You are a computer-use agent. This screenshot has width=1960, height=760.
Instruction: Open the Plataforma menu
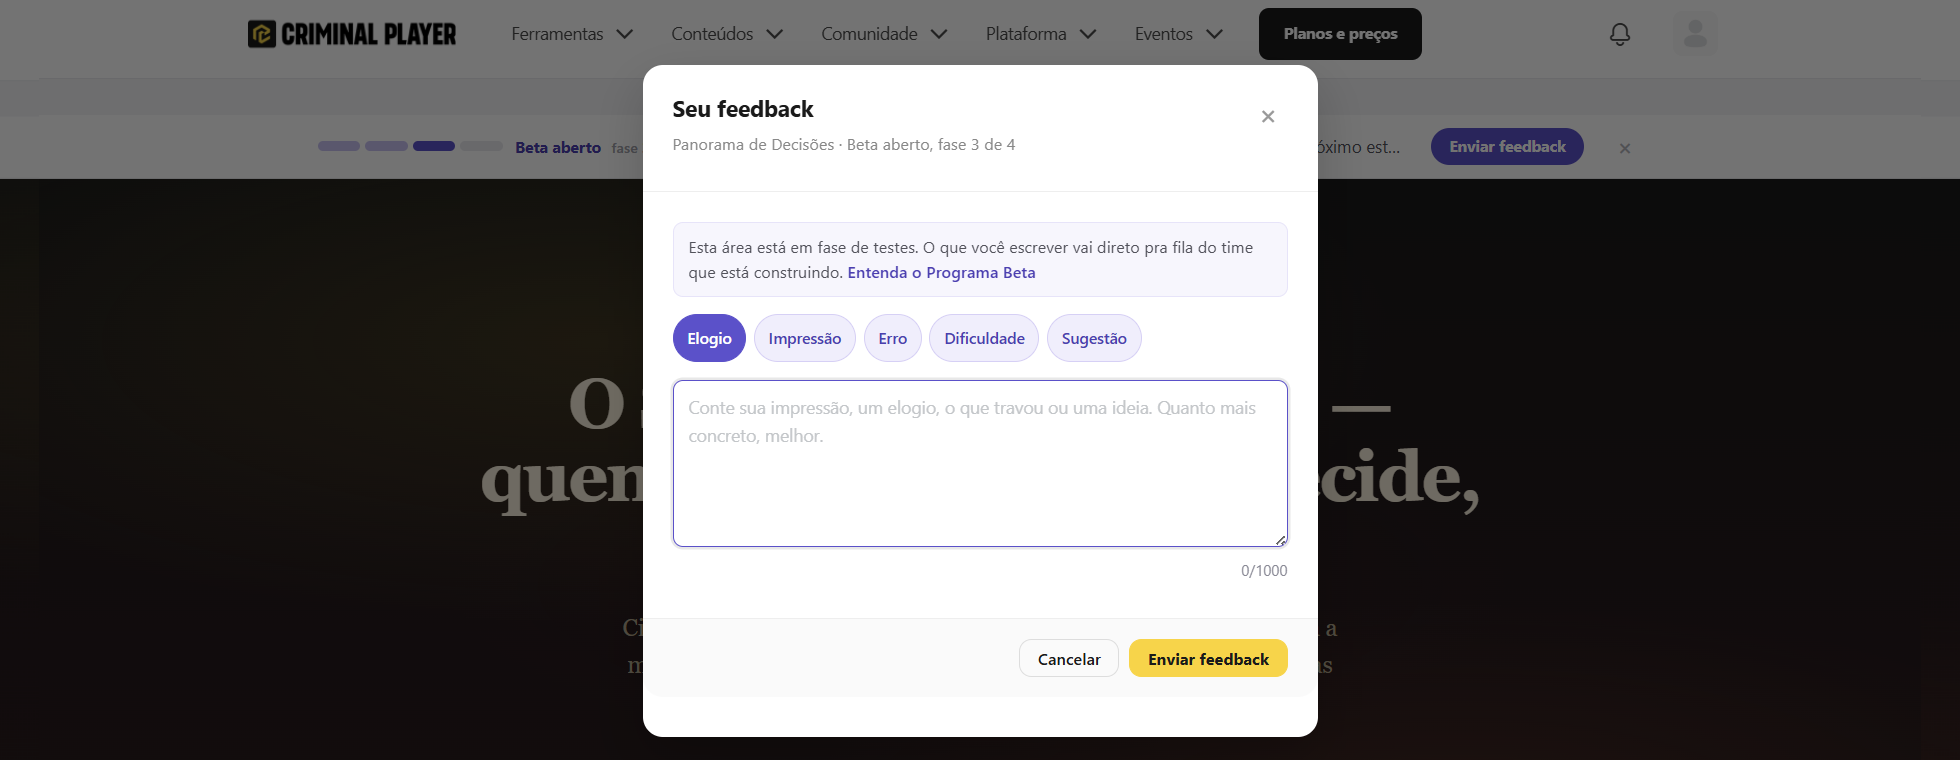(1041, 34)
